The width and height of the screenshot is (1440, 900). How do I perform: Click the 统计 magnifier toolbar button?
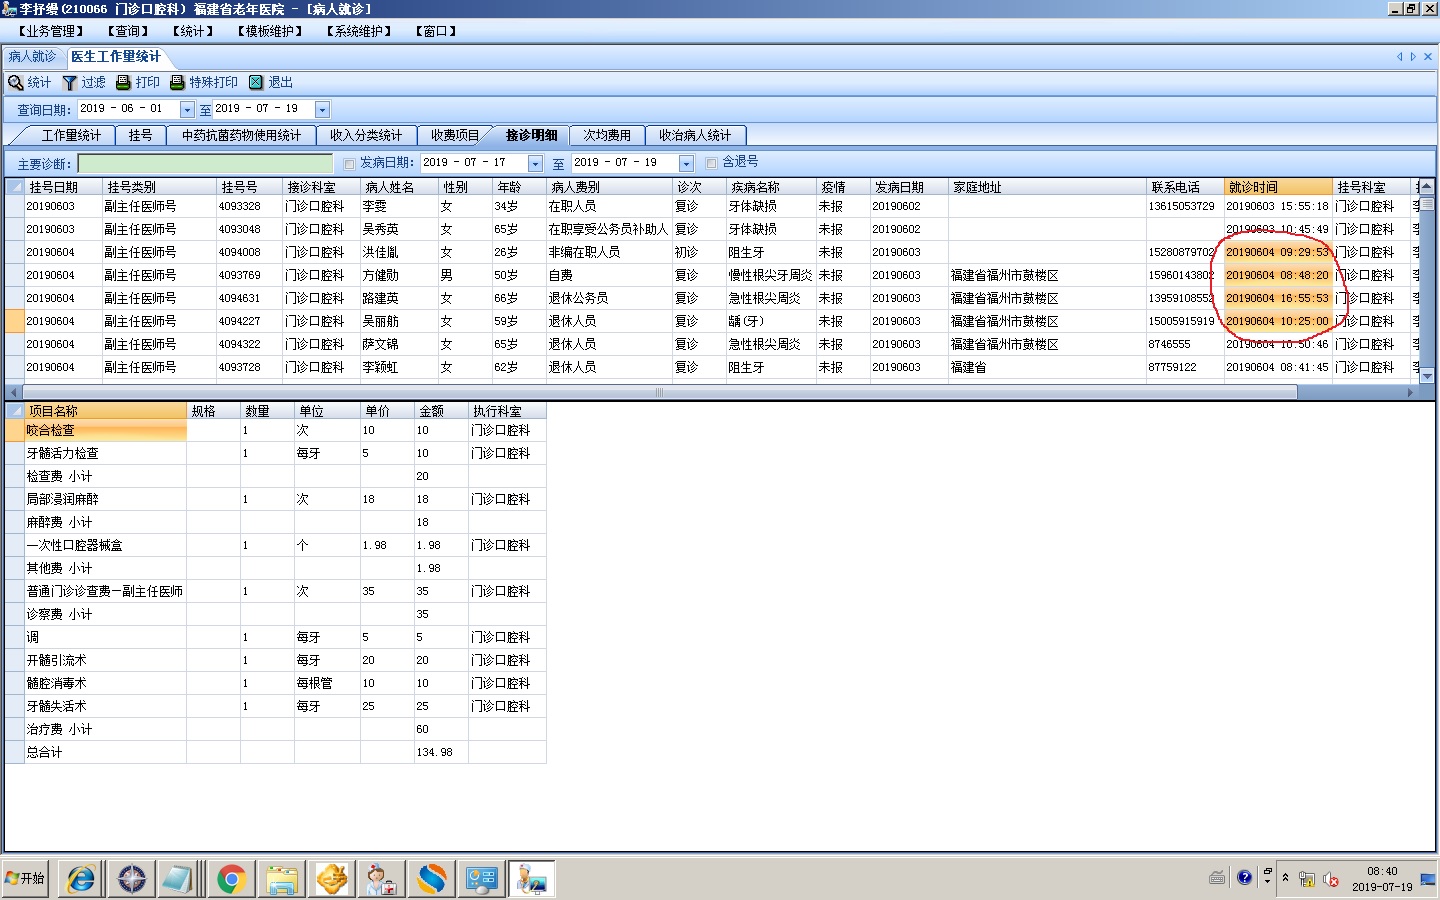(x=30, y=82)
